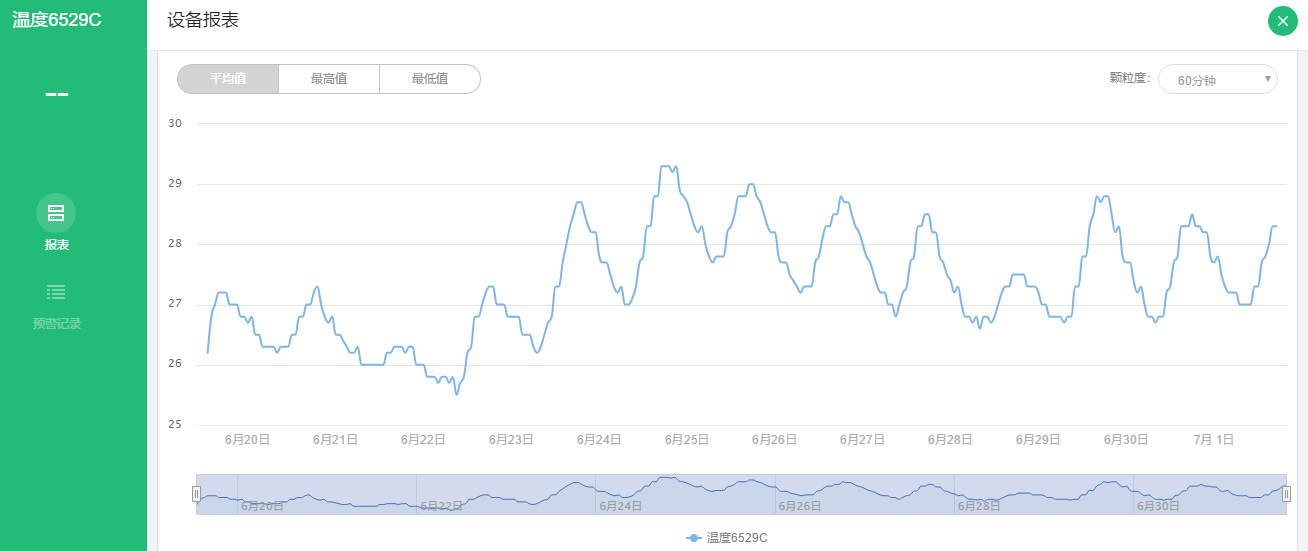Click the 温度6529C title in sidebar

tap(57, 20)
